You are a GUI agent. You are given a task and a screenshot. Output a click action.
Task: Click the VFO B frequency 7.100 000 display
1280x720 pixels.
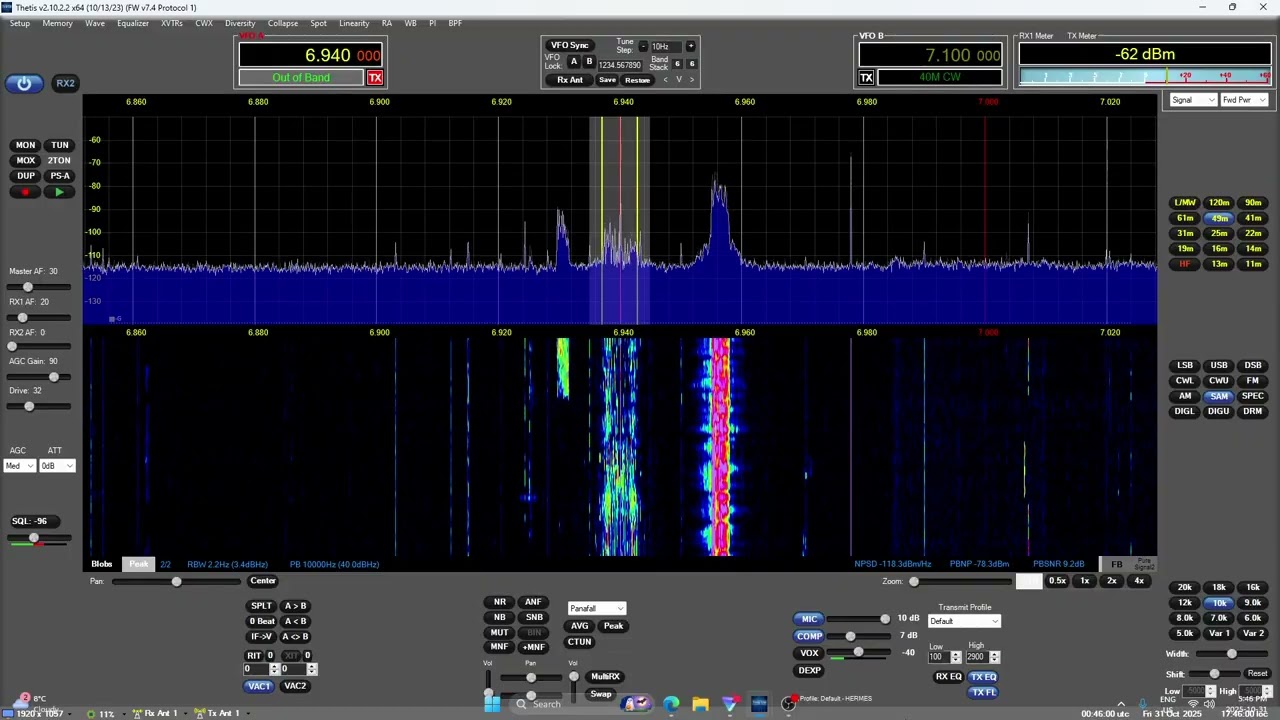[x=931, y=56]
